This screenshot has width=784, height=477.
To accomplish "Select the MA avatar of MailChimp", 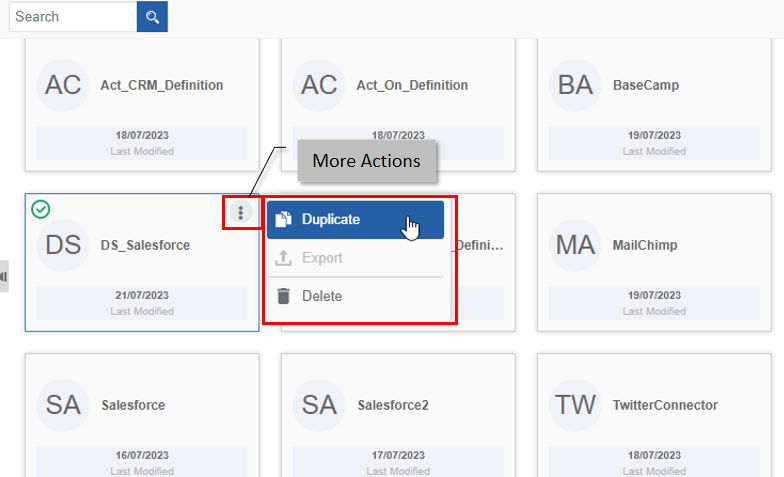I will tap(575, 245).
